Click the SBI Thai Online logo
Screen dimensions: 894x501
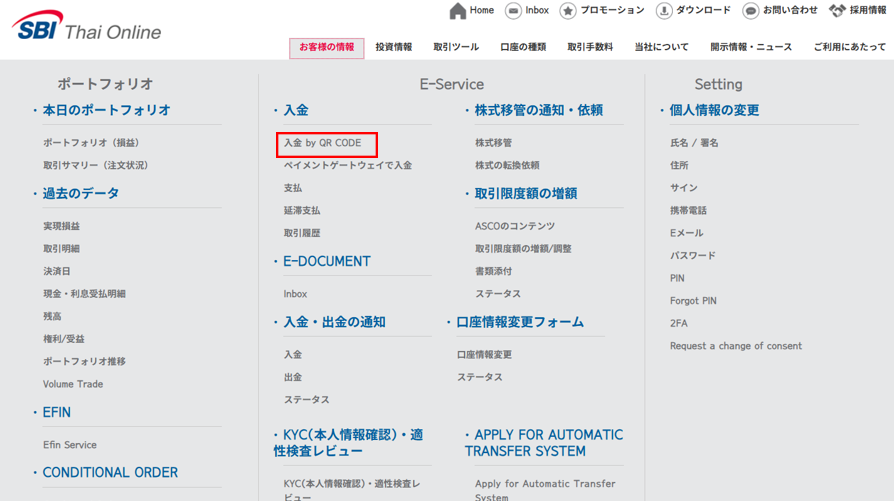[x=87, y=26]
